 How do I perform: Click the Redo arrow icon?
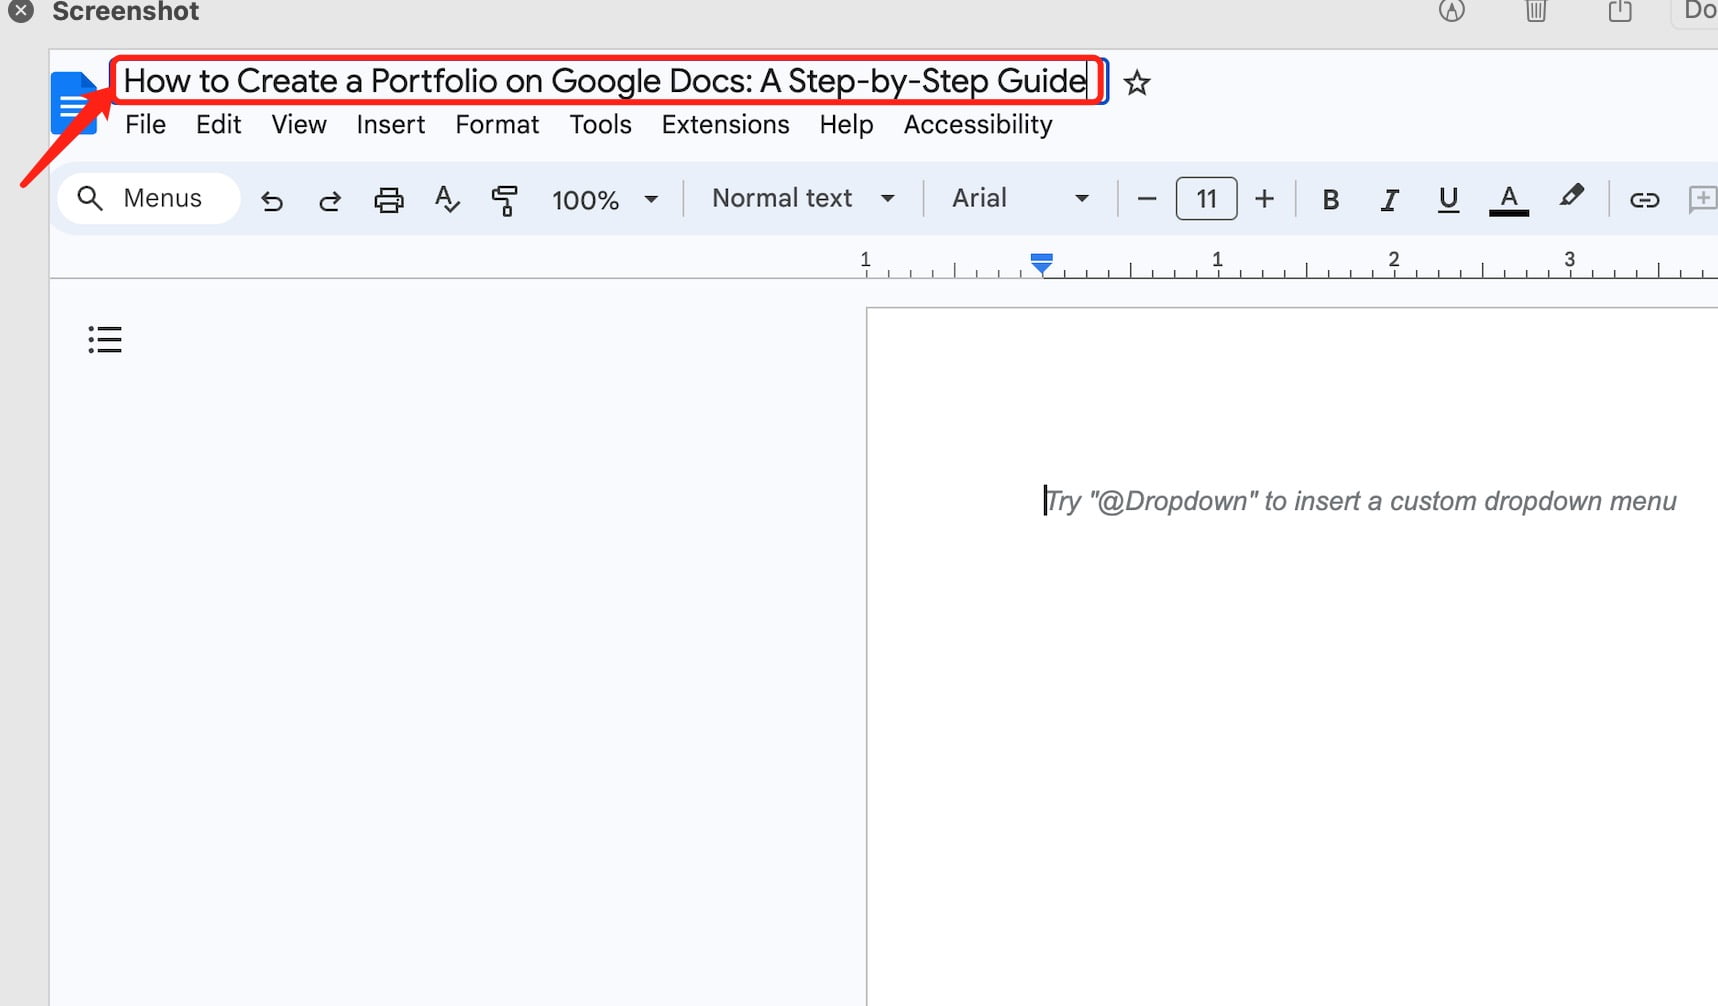click(329, 200)
